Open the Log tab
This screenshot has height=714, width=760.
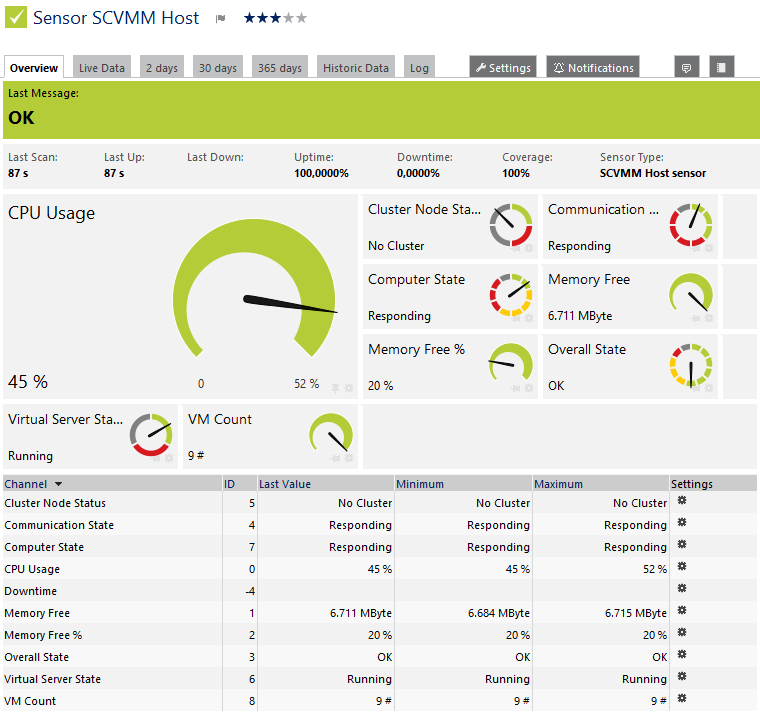tap(419, 67)
